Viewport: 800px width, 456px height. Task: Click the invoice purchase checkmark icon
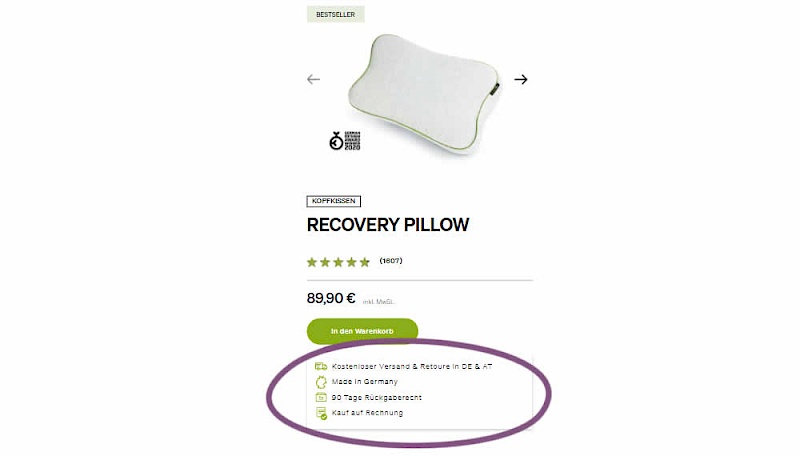click(x=321, y=413)
